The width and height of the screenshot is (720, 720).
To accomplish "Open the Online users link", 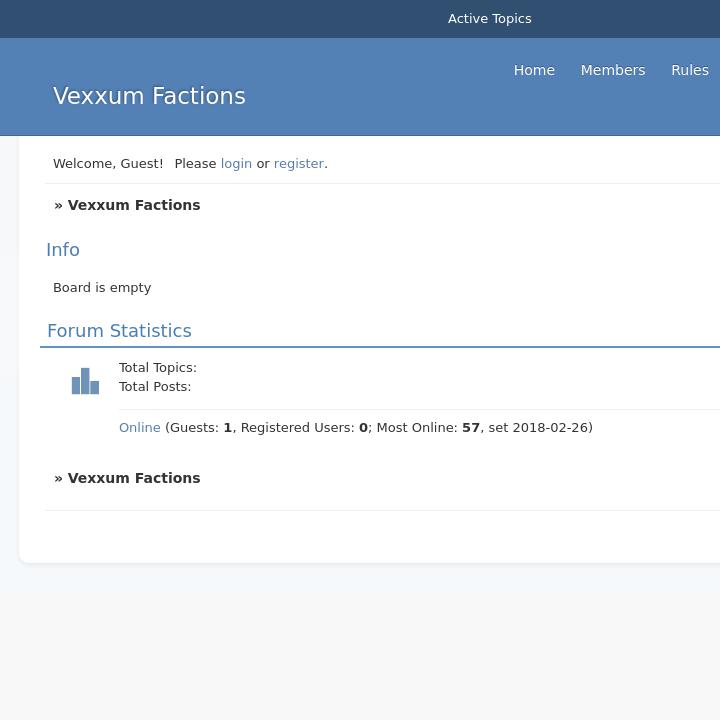I will [140, 428].
